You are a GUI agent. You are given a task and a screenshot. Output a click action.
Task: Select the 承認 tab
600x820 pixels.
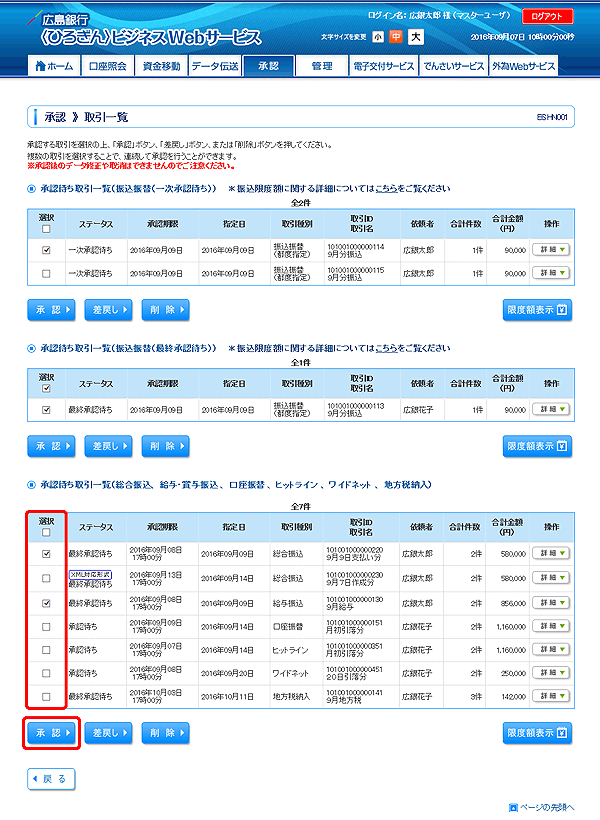point(268,66)
